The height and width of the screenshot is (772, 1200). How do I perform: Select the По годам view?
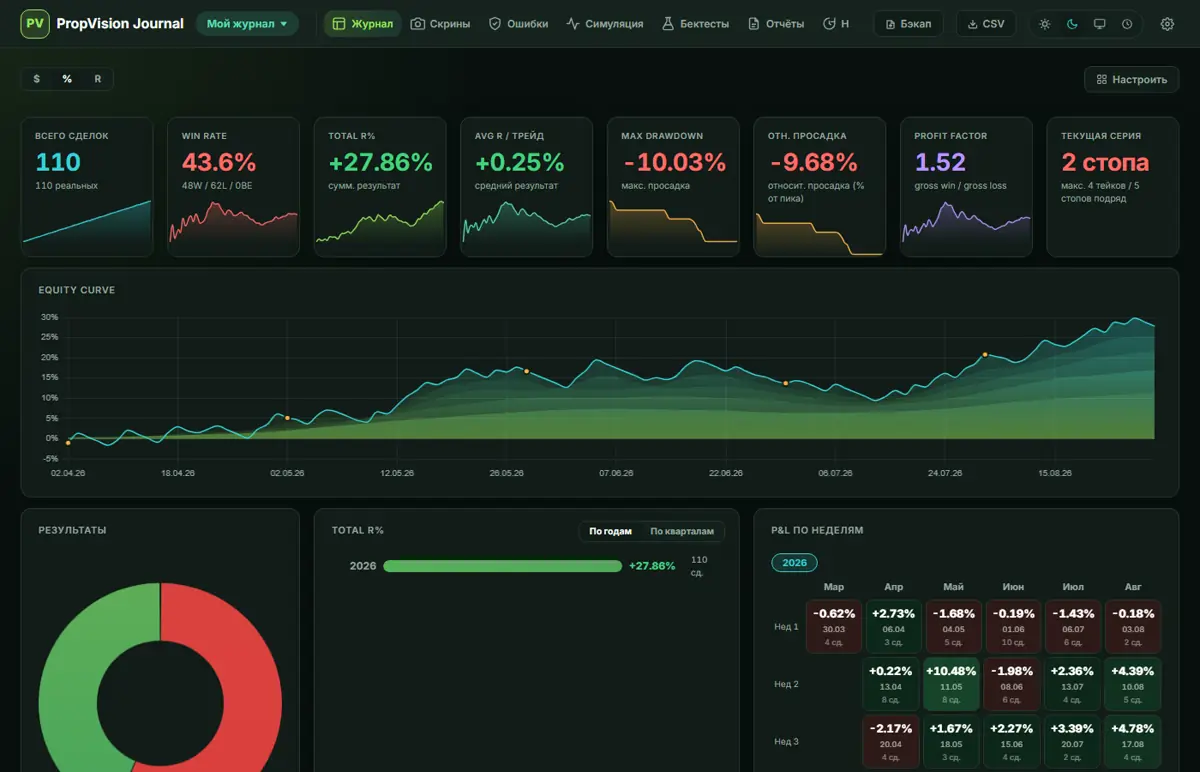[x=610, y=531]
